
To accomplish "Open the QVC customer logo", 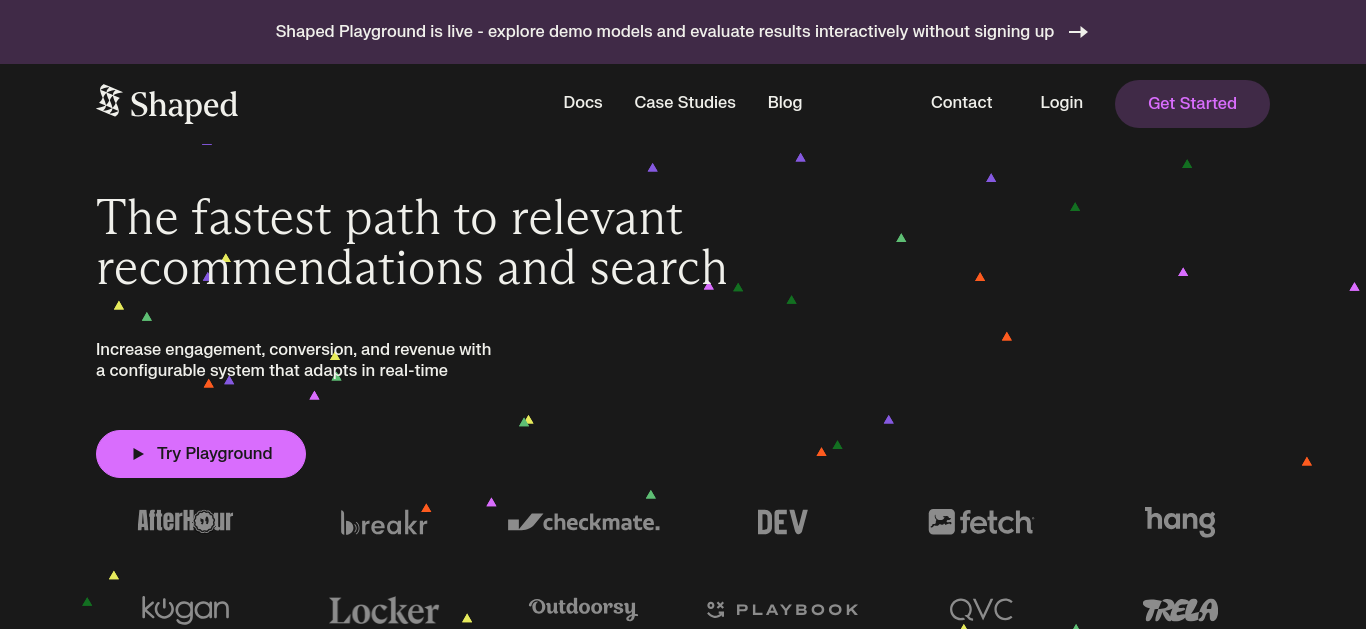I will pyautogui.click(x=981, y=609).
